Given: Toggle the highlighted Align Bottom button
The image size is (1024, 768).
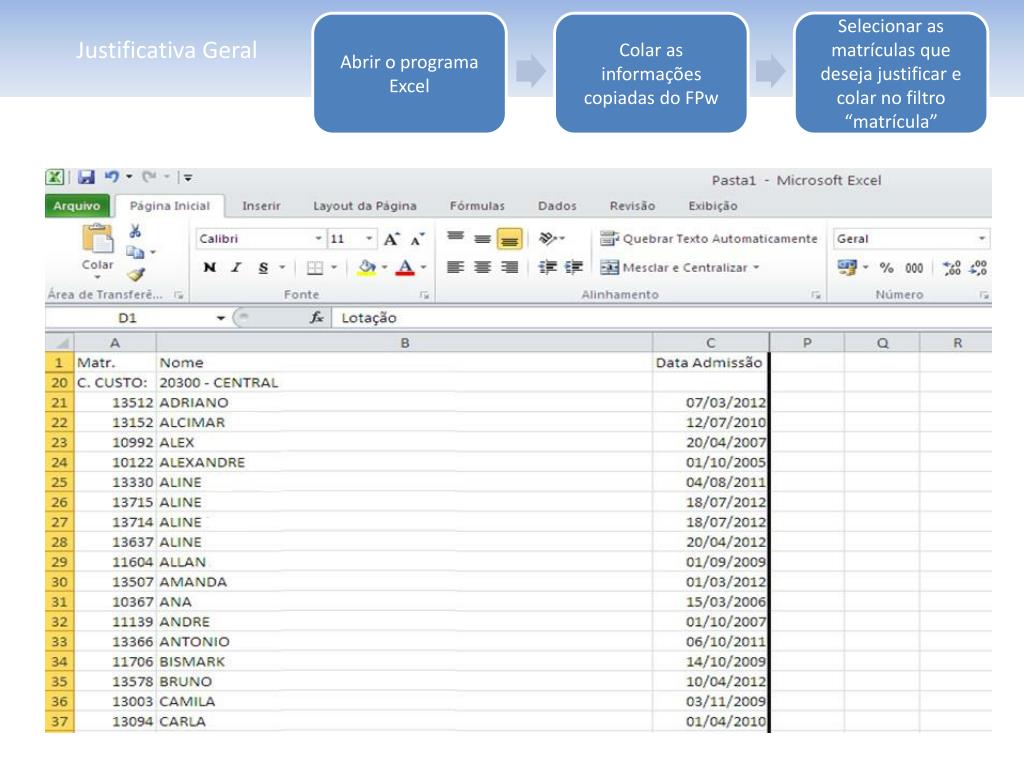Looking at the screenshot, I should pos(509,239).
